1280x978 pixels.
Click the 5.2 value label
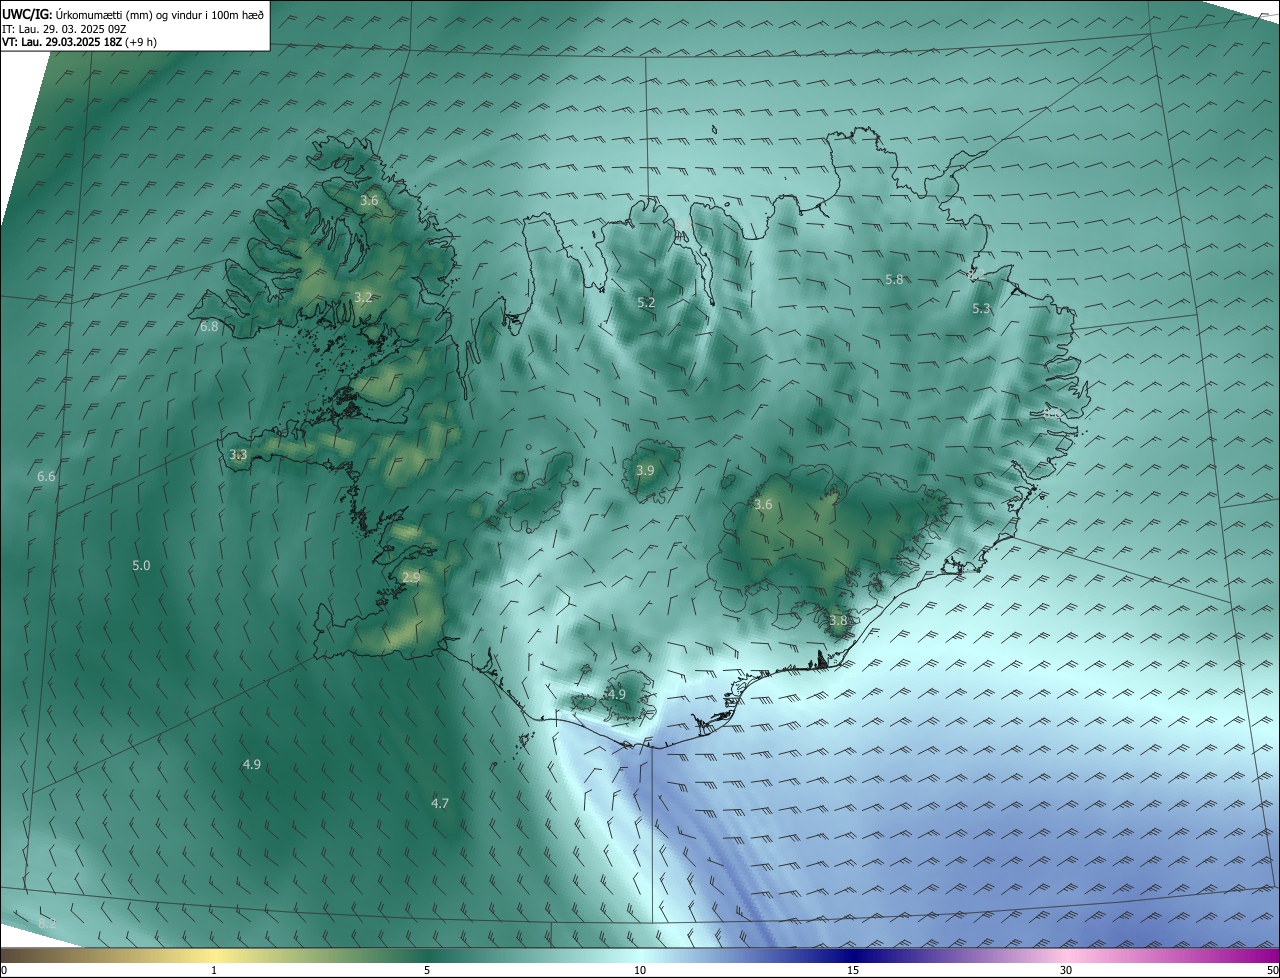click(646, 302)
